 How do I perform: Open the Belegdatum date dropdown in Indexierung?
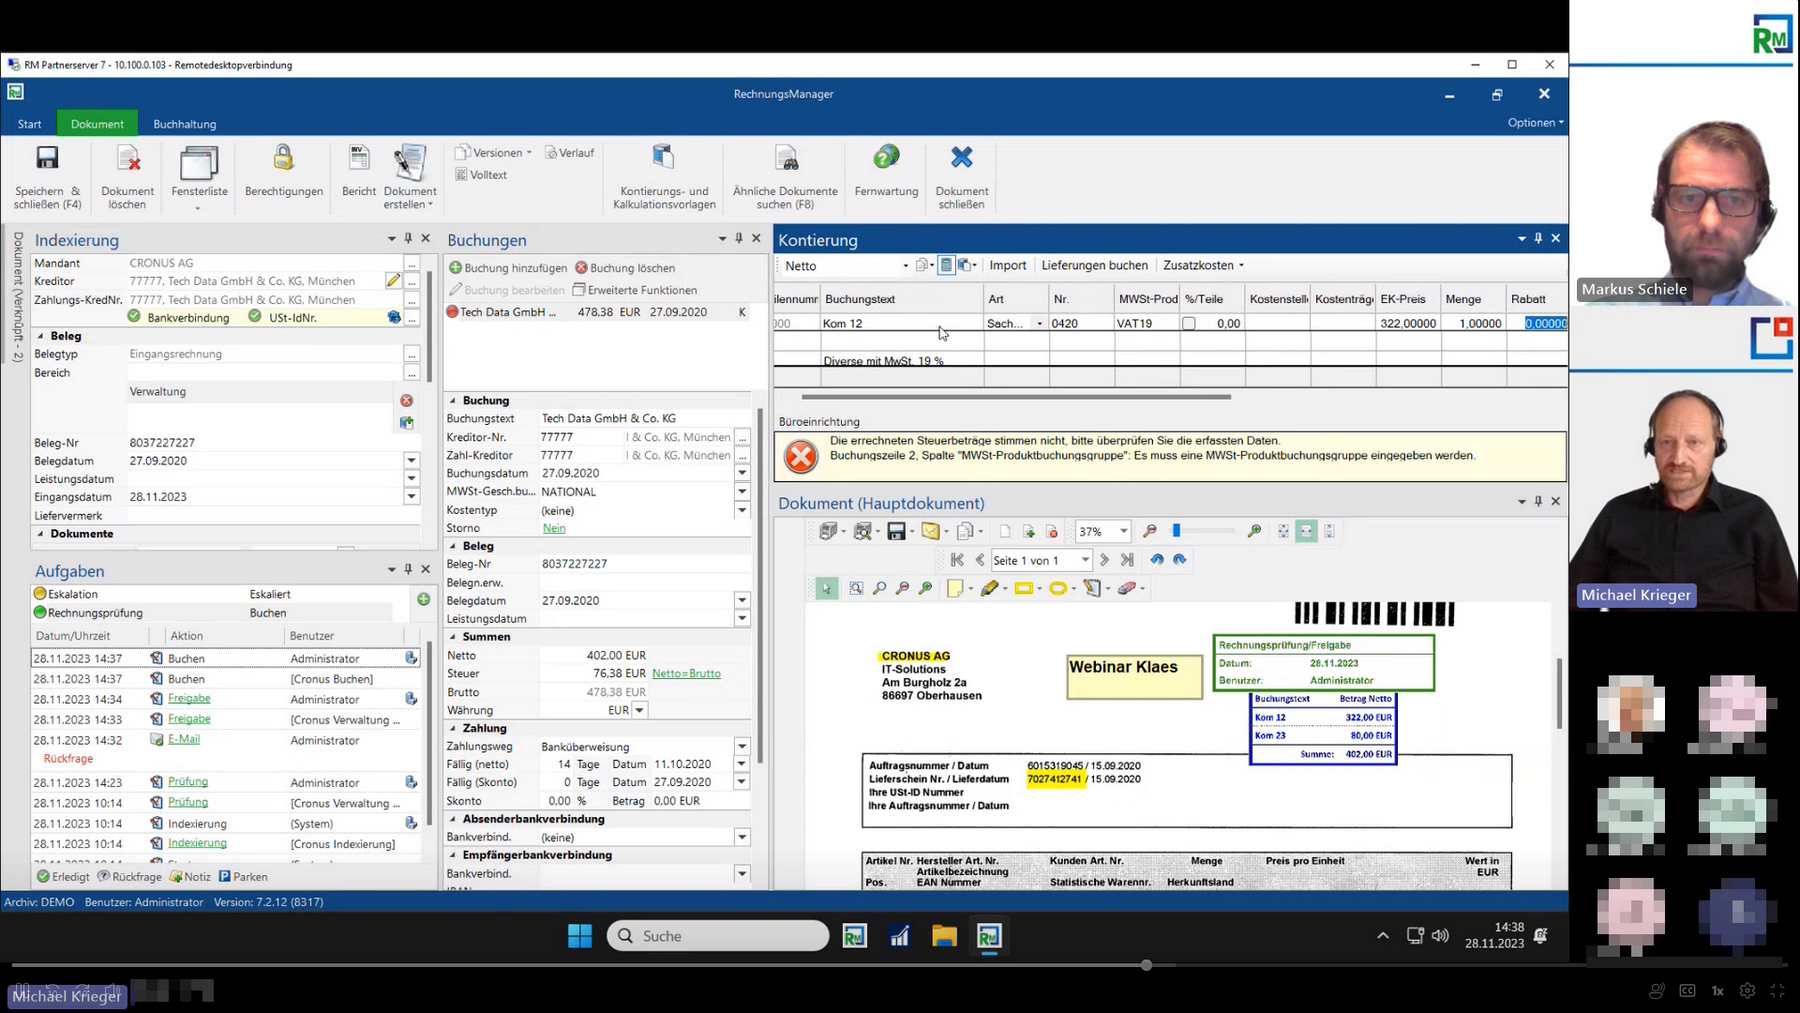tap(411, 461)
